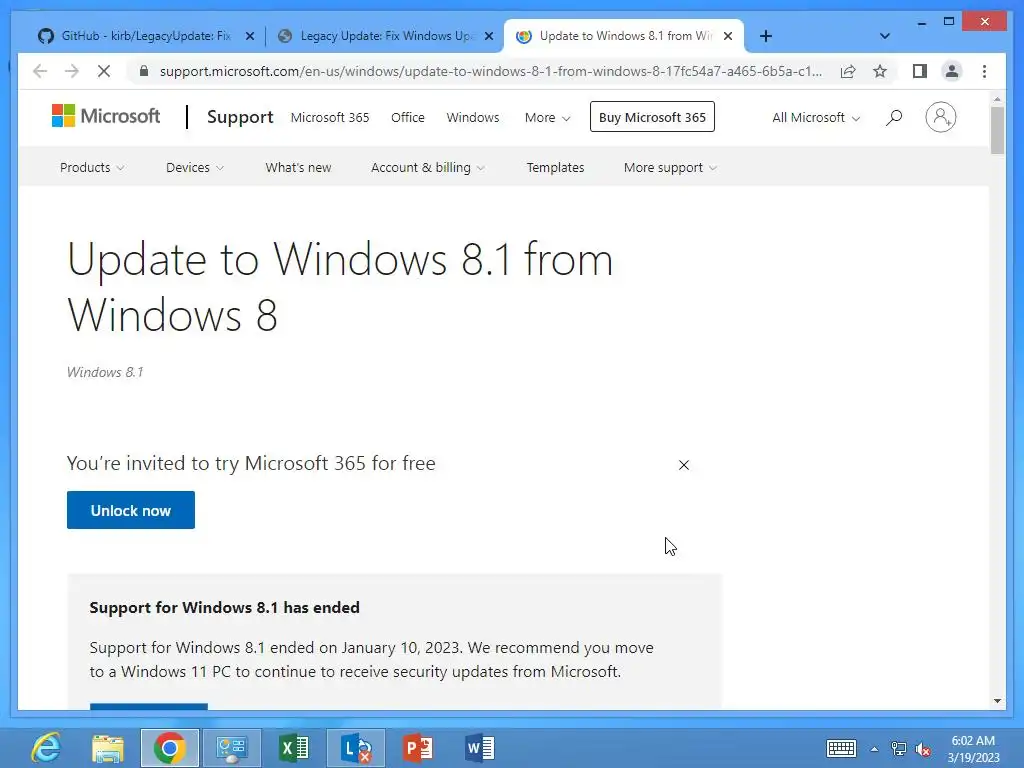Screen dimensions: 1024x768
Task: Open the Office navigation link
Action: click(x=408, y=118)
